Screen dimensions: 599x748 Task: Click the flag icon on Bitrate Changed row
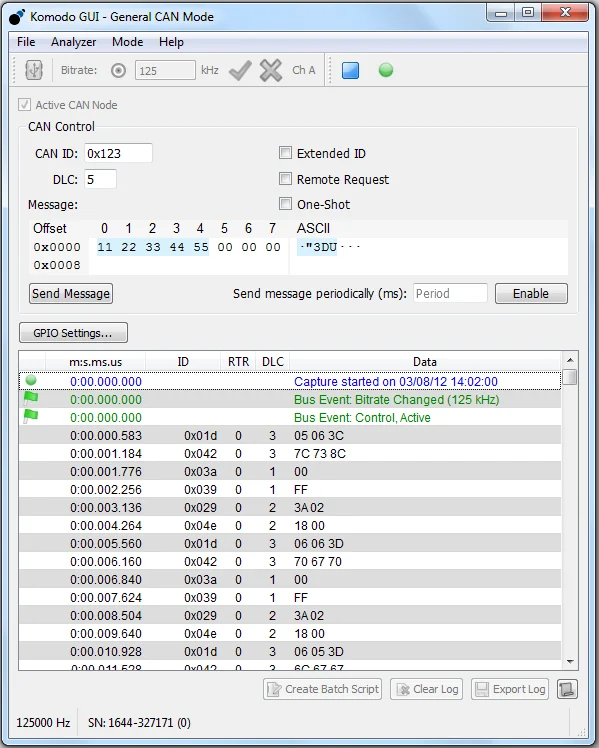click(31, 398)
